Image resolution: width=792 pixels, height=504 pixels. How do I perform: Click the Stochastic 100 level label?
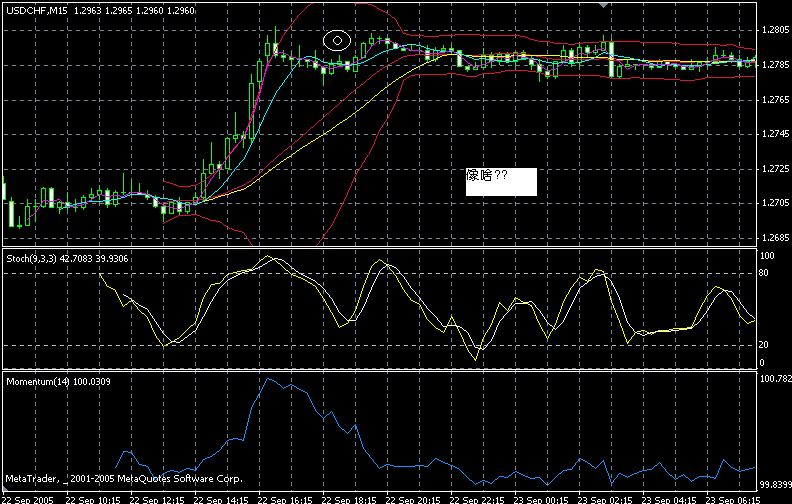click(x=767, y=256)
